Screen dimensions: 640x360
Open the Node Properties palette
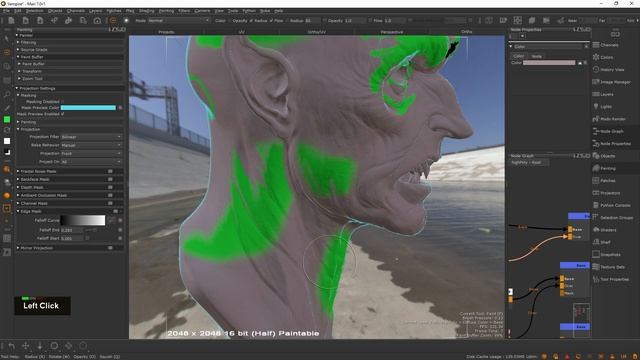[x=611, y=144]
